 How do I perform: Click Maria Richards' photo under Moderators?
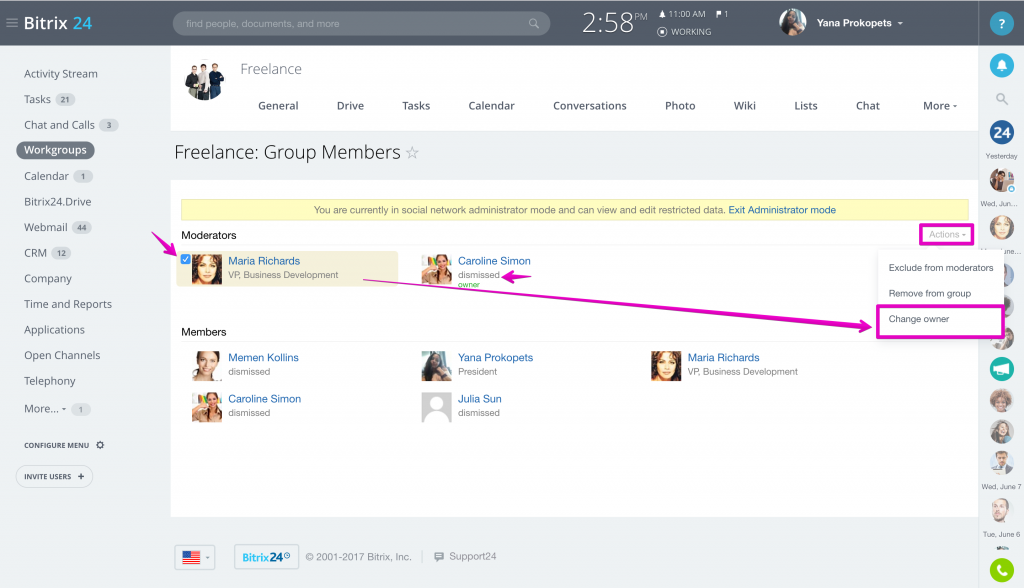[x=207, y=269]
